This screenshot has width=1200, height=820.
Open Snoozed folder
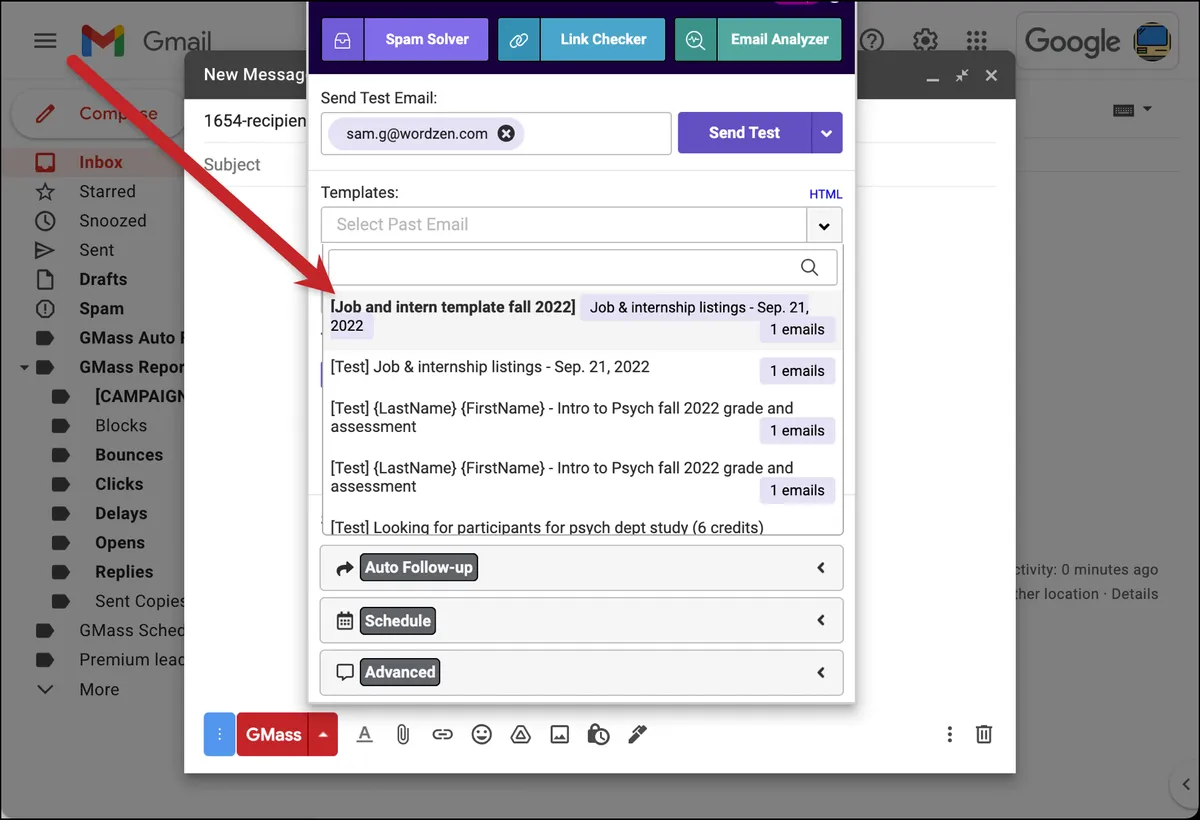point(112,221)
